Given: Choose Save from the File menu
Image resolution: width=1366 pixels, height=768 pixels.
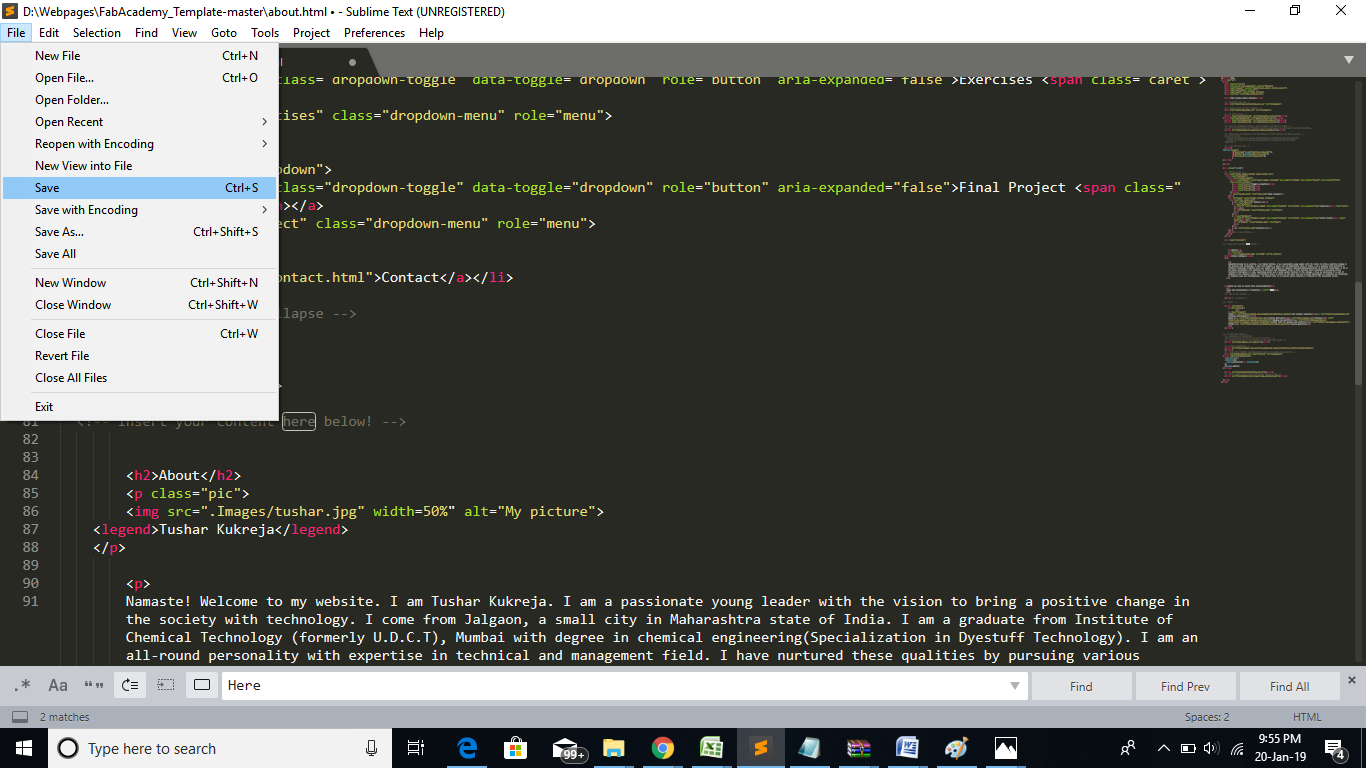Looking at the screenshot, I should click(47, 188).
